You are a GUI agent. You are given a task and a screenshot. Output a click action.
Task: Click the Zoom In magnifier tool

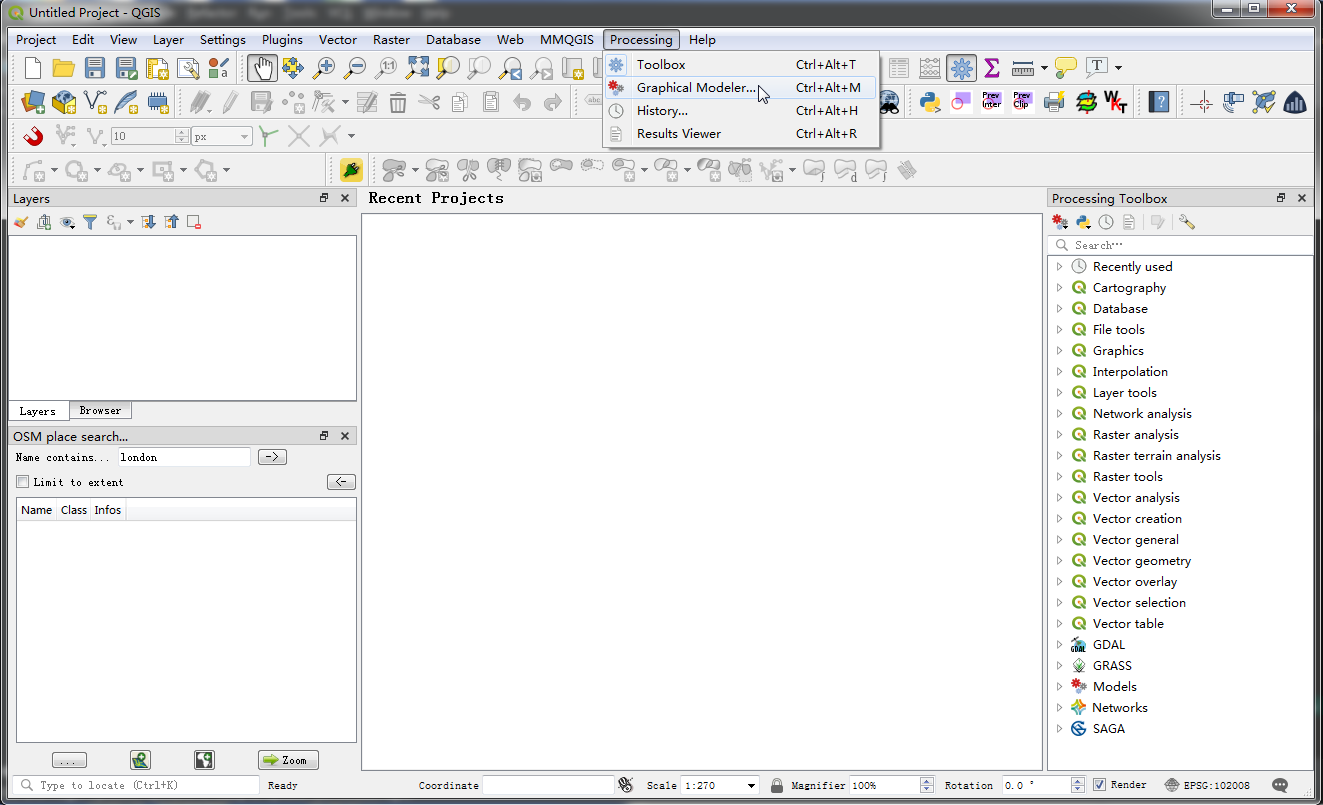click(x=324, y=68)
